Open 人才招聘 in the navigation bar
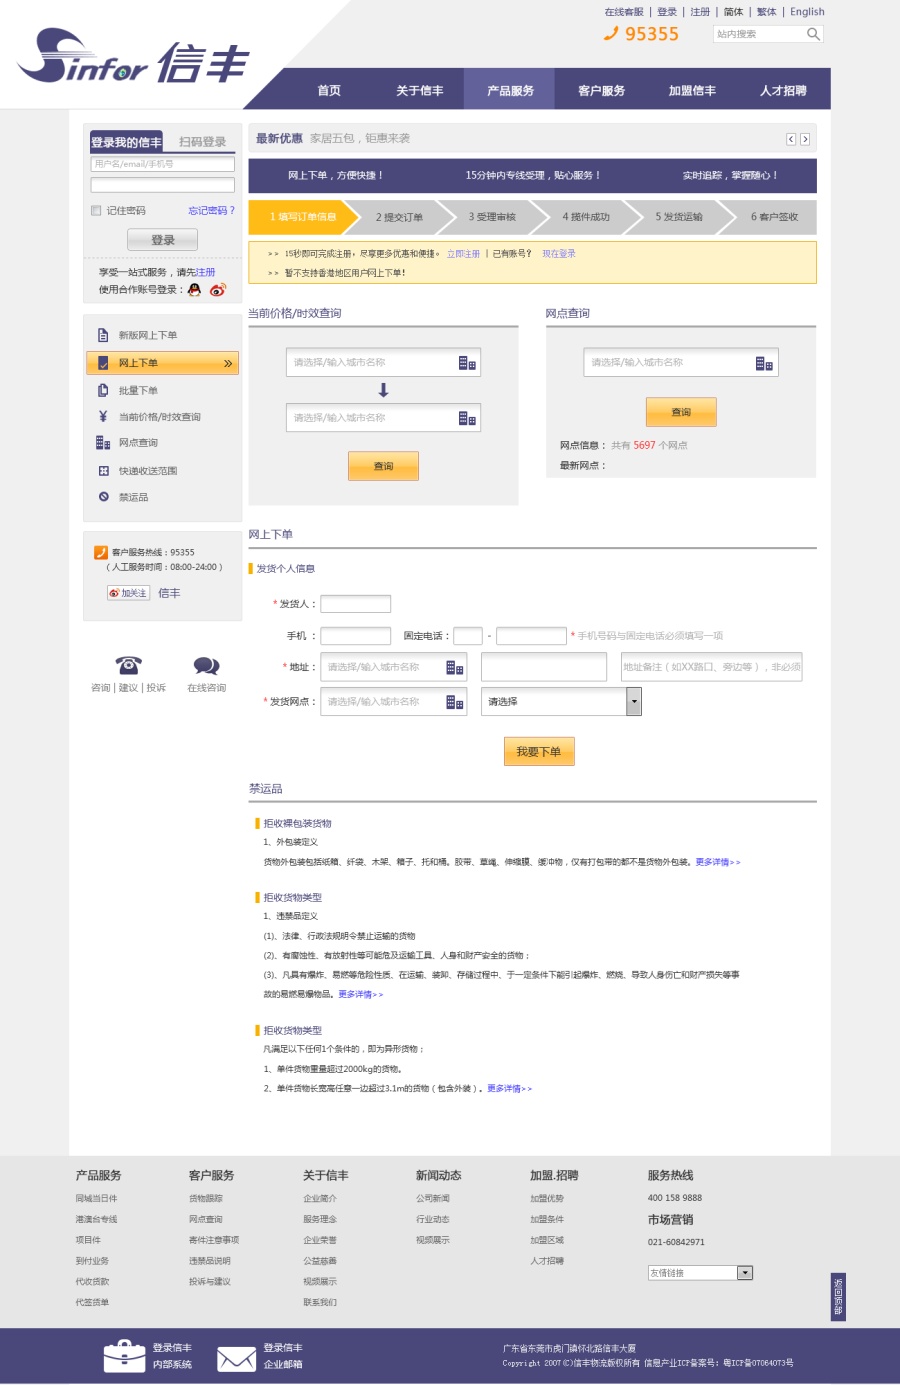 click(783, 90)
